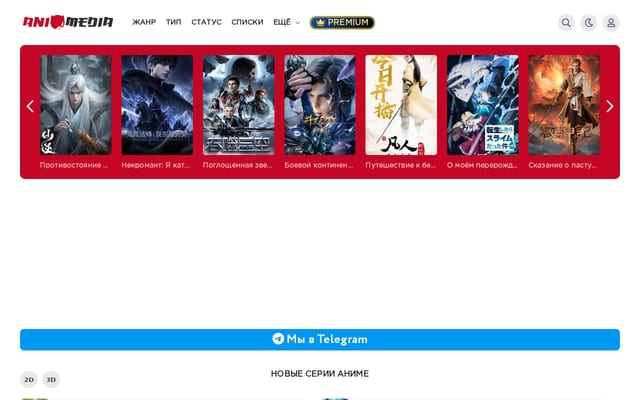Image resolution: width=640 pixels, height=400 pixels.
Task: Filter new episodes by 3D
Action: coord(51,380)
